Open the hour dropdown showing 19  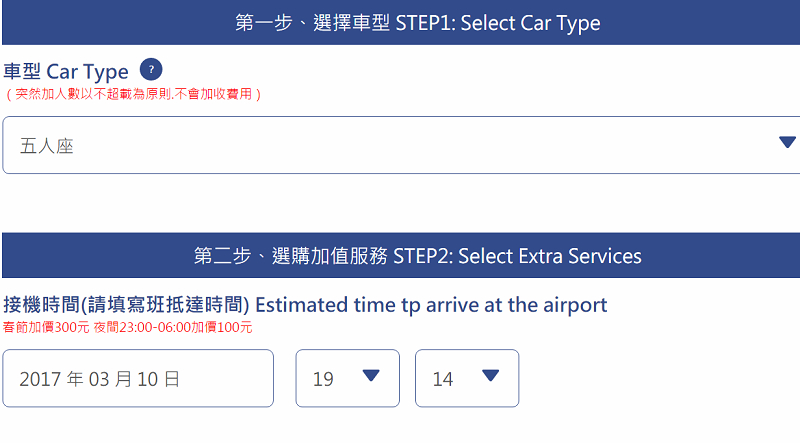pos(347,378)
